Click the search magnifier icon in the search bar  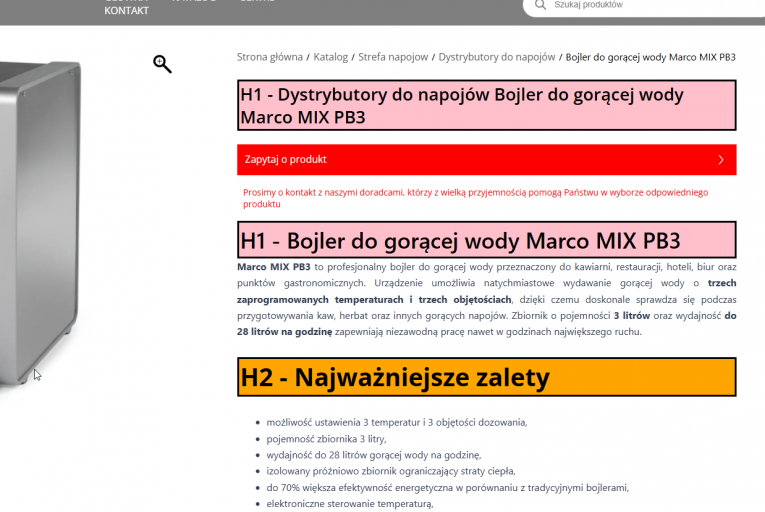click(540, 5)
